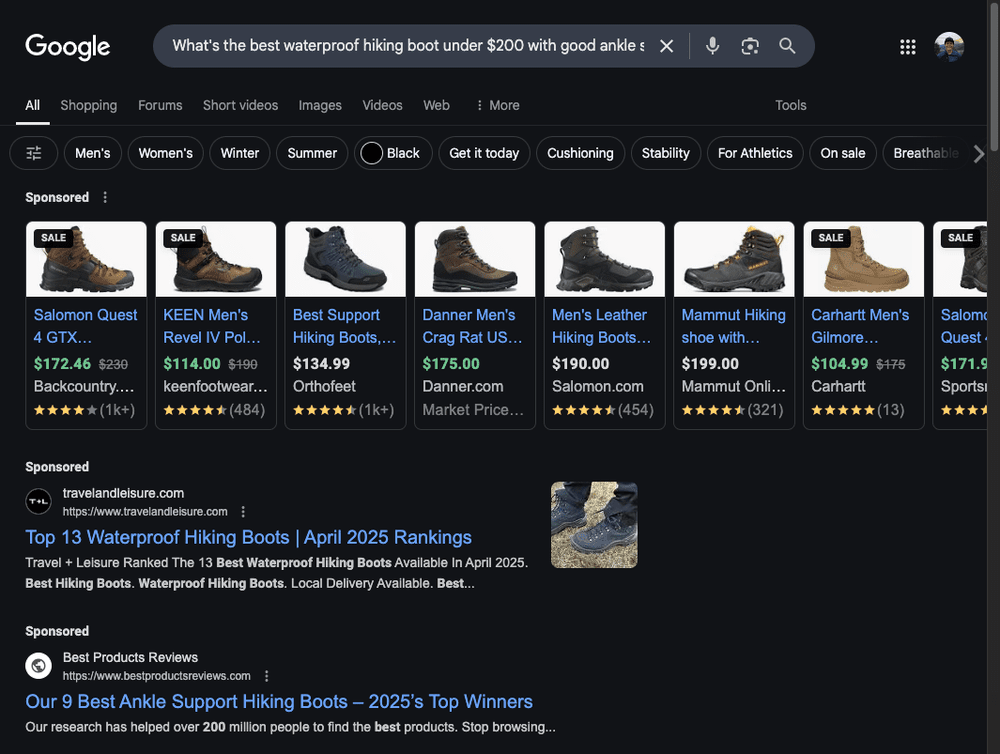Open travelandleisure.com ad options menu
The image size is (1000, 754).
(x=243, y=512)
